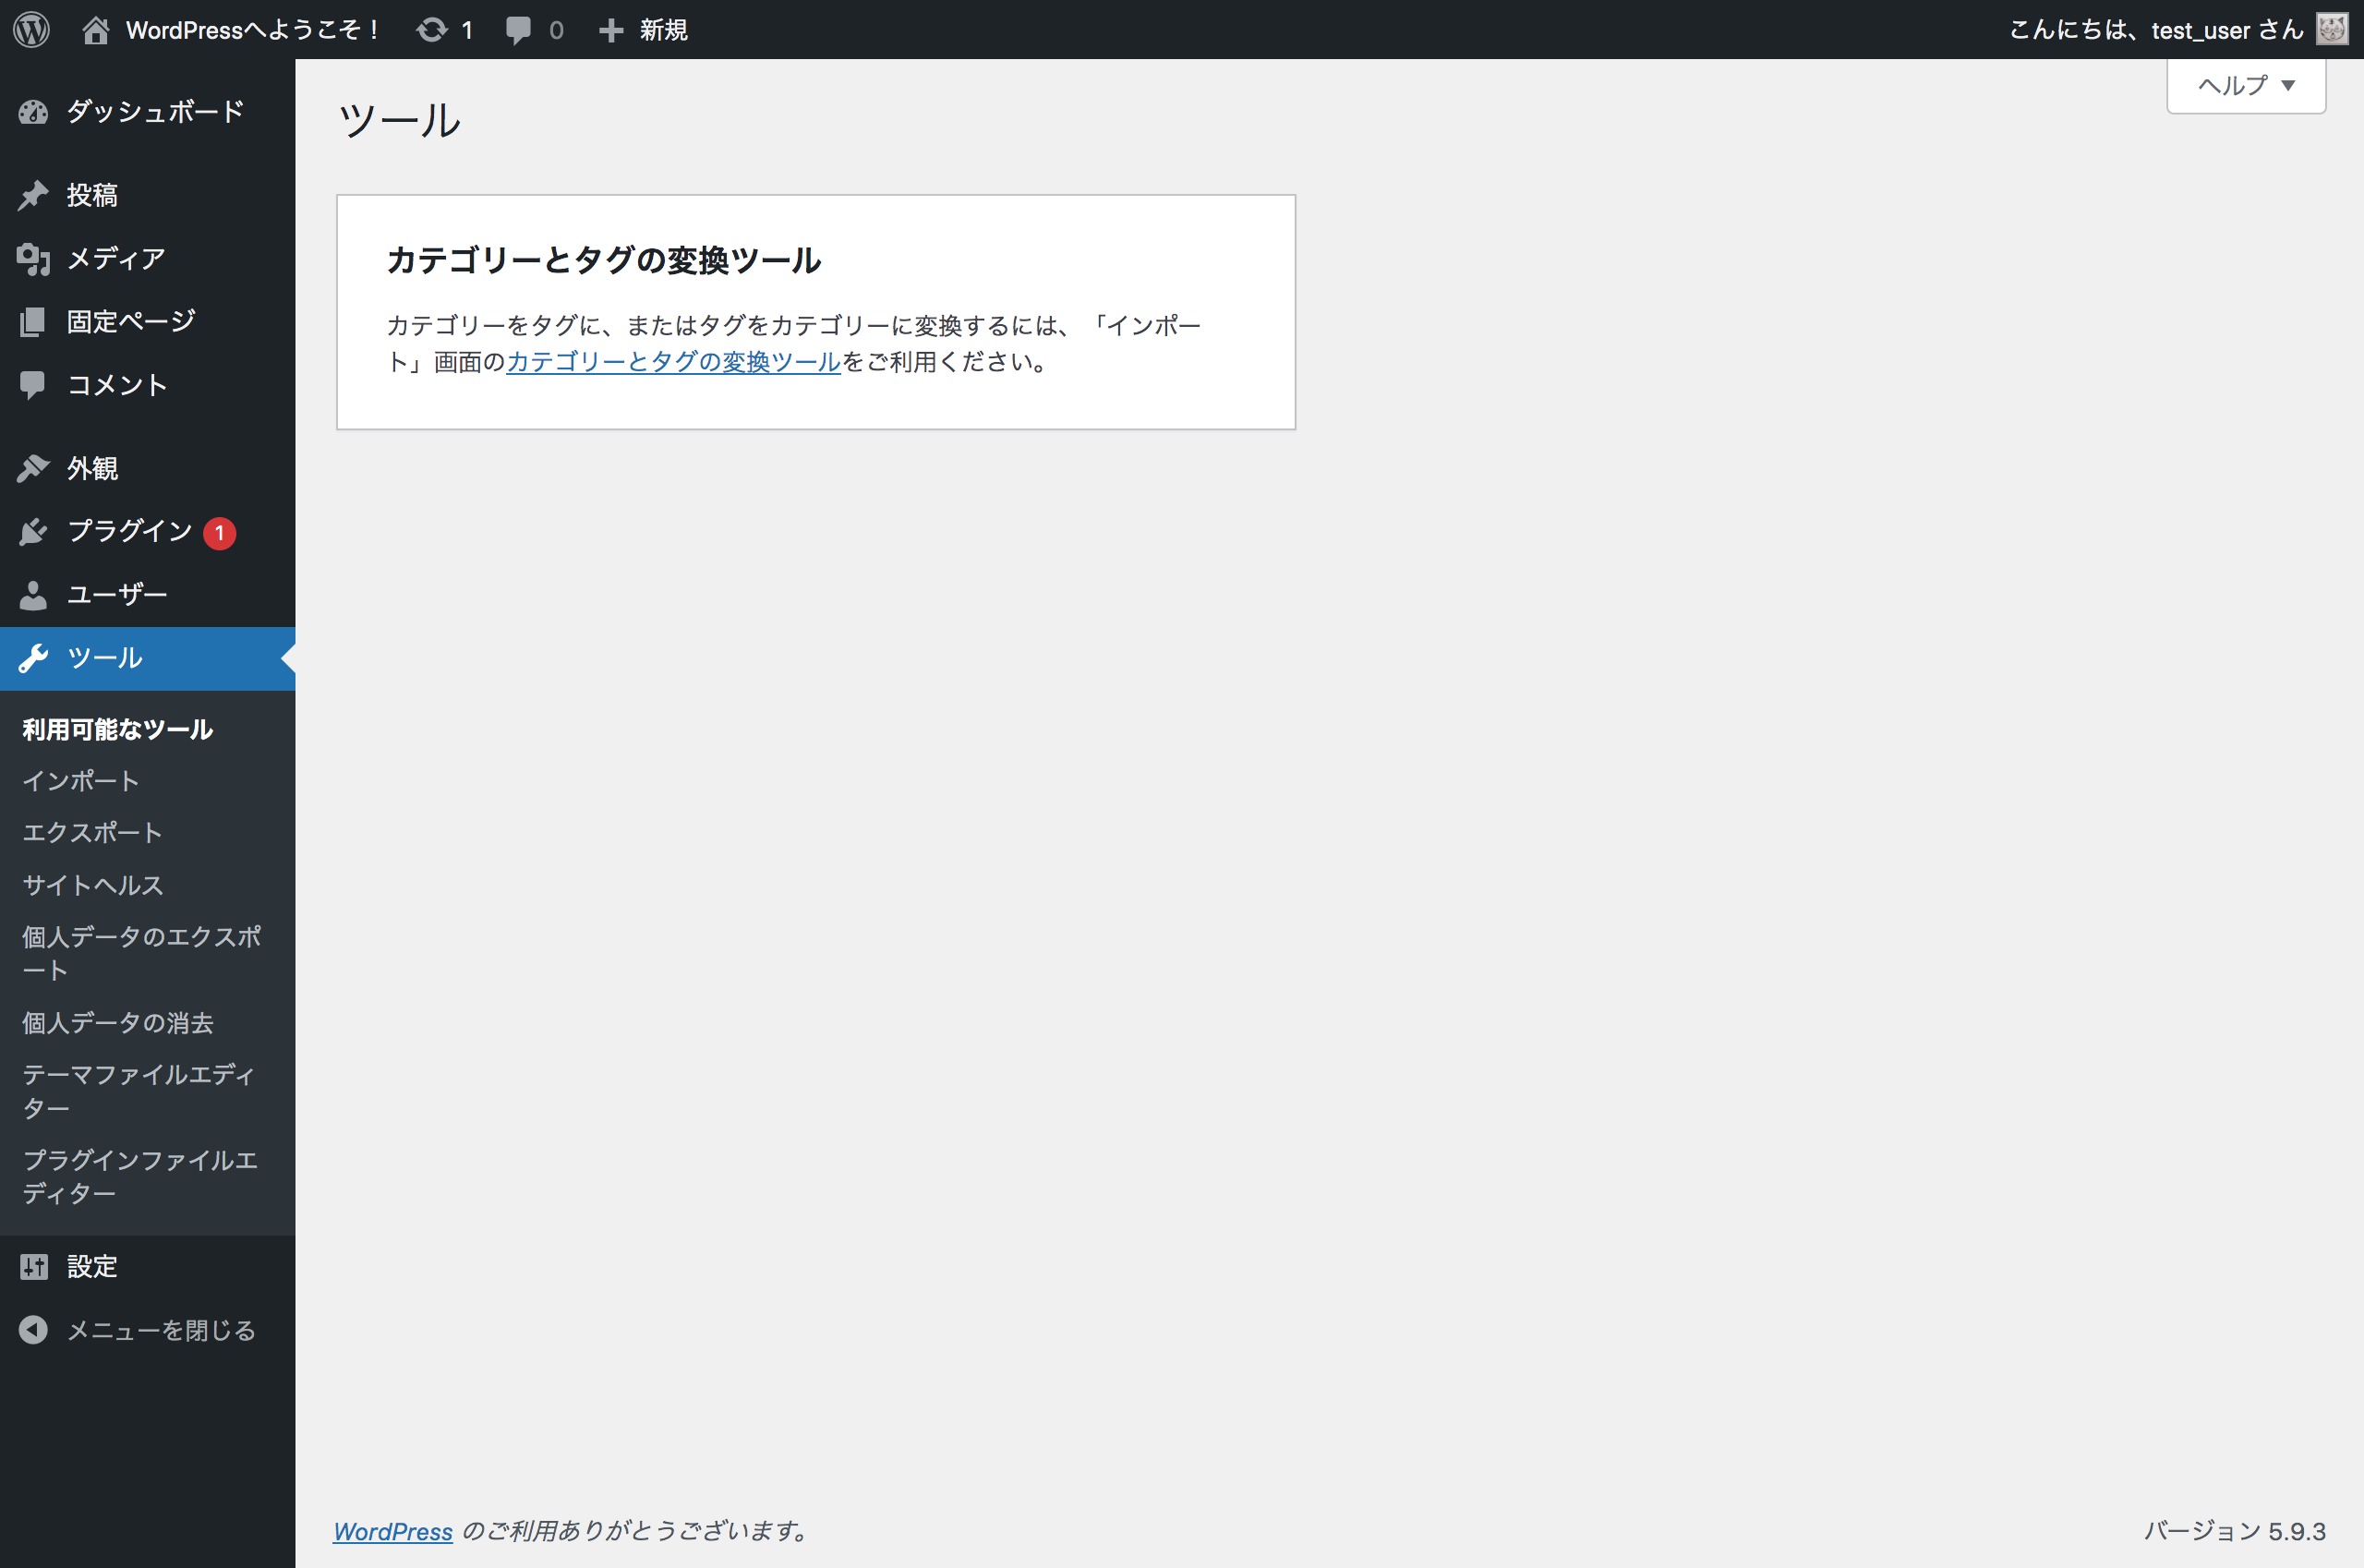The height and width of the screenshot is (1568, 2364).
Task: Click the comments bubble icon in admin bar
Action: click(x=518, y=30)
